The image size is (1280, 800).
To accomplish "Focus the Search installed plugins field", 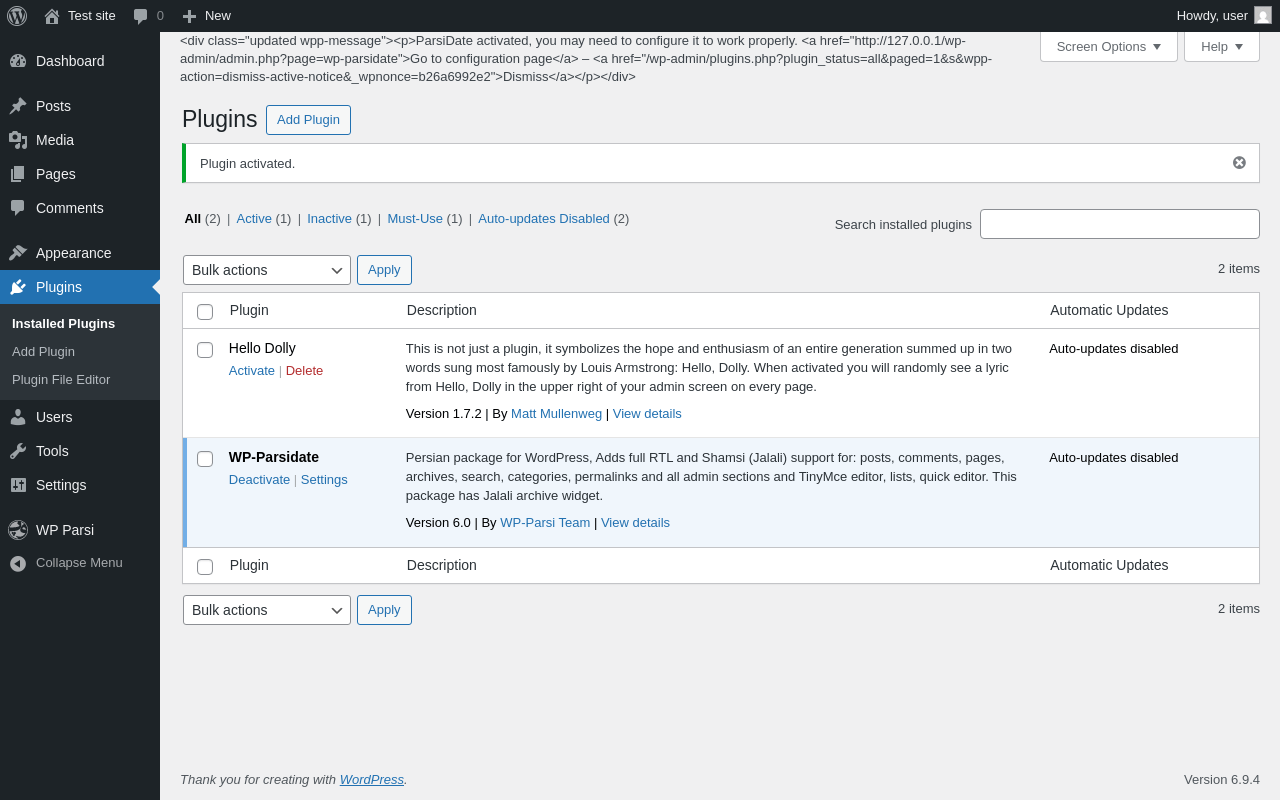I will point(1120,224).
